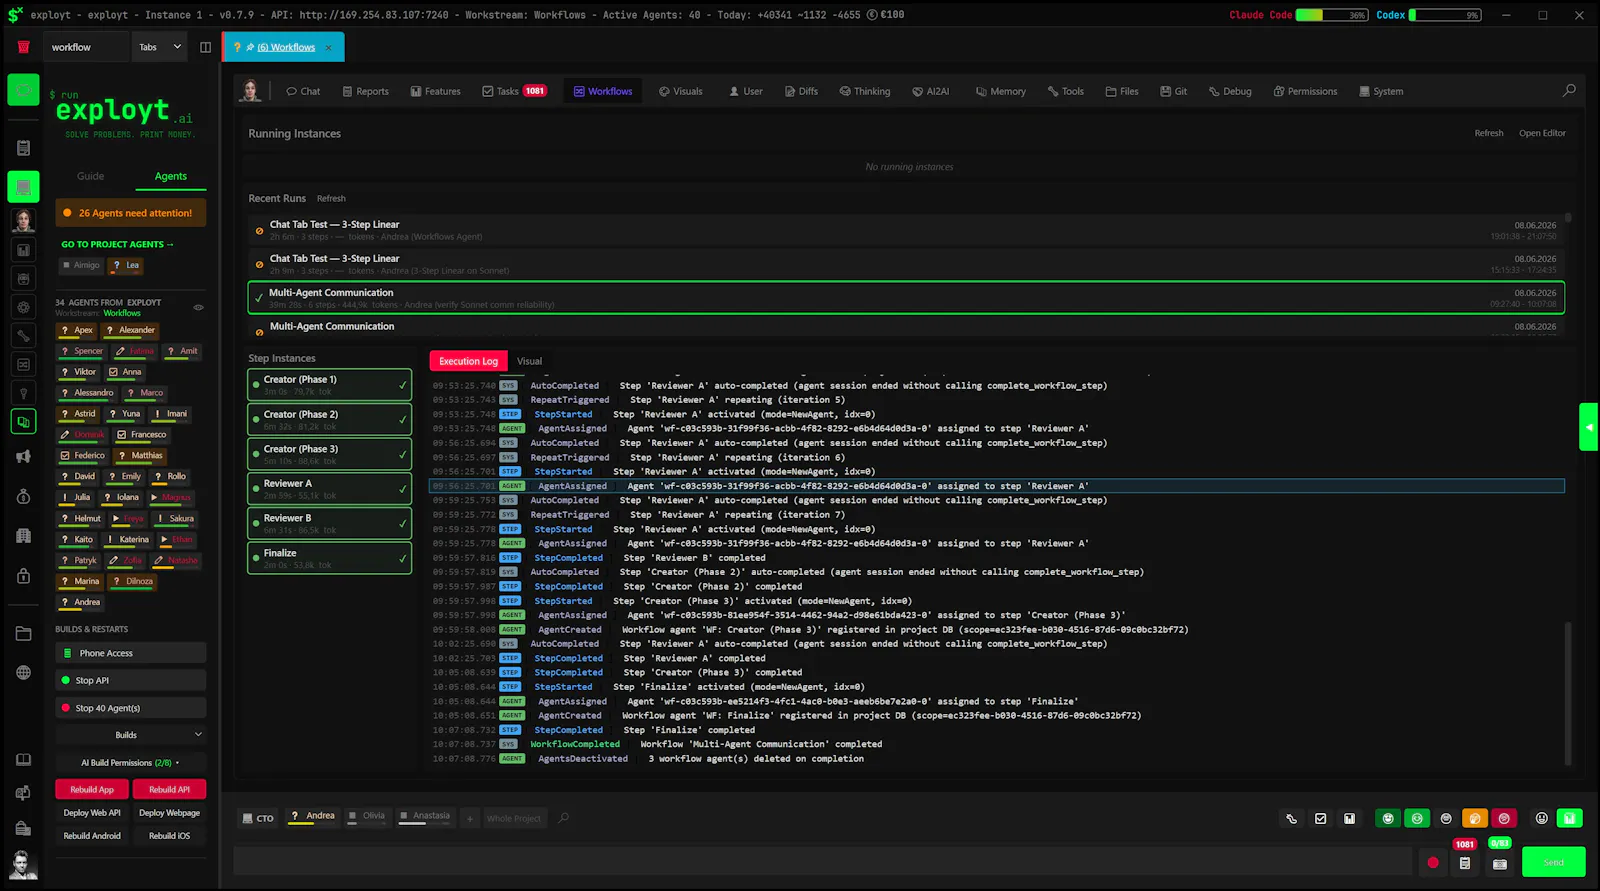Expand AI Build Permissions (2/8)
Screen dimensions: 1600x891
tap(131, 763)
